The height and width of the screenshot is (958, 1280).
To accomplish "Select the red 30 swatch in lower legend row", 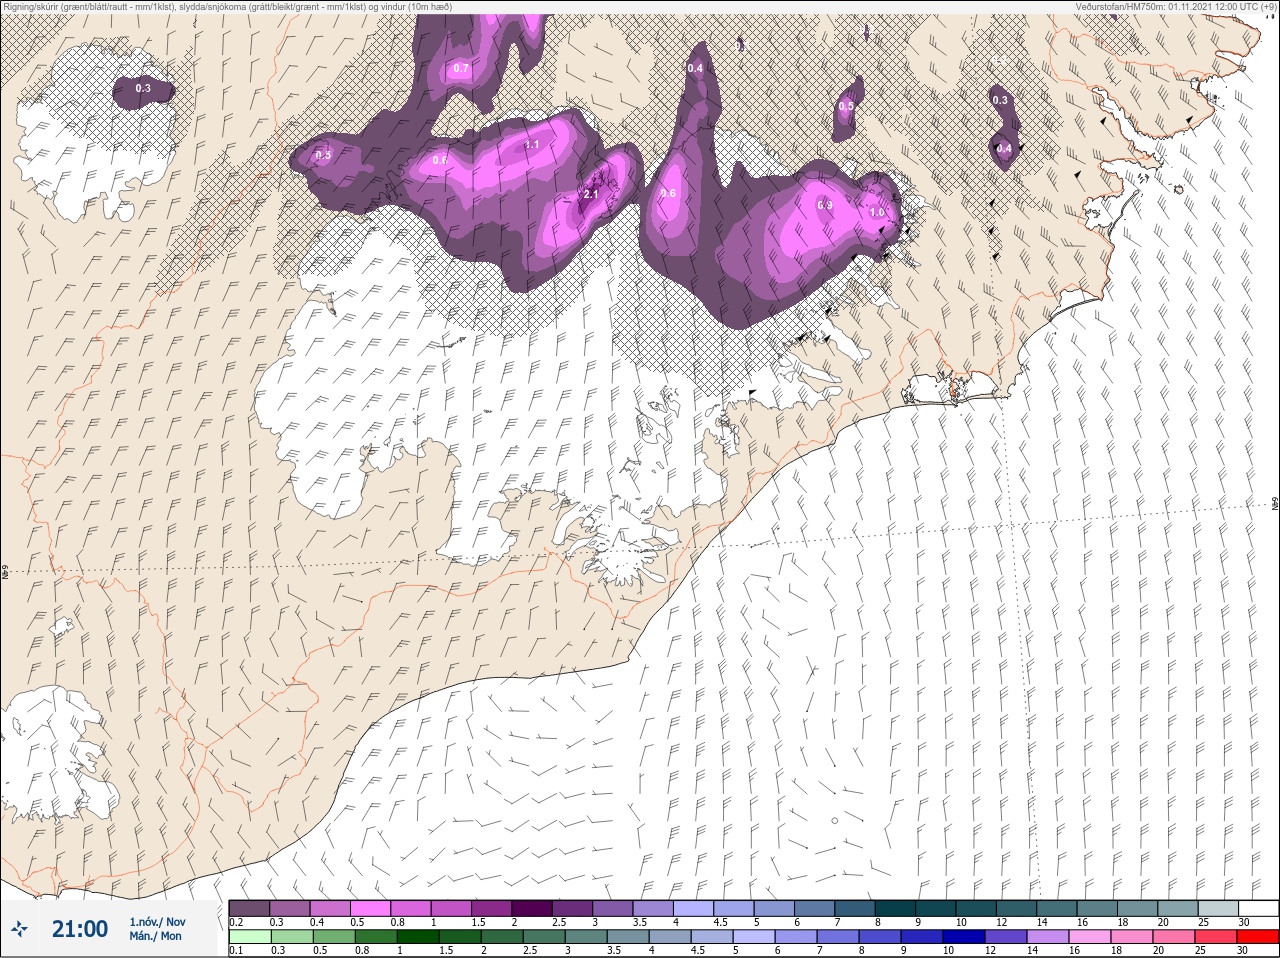I will pyautogui.click(x=1258, y=937).
